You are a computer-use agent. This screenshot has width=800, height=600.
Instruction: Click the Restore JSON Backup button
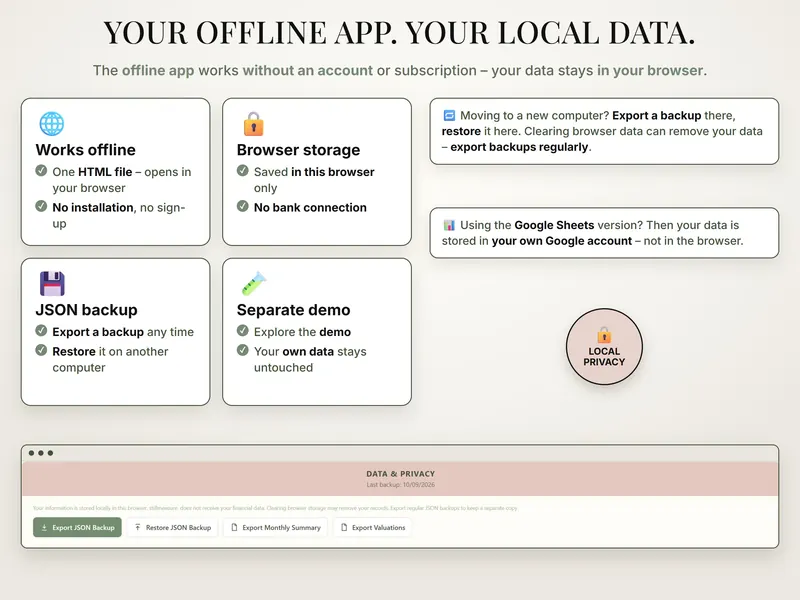[173, 528]
